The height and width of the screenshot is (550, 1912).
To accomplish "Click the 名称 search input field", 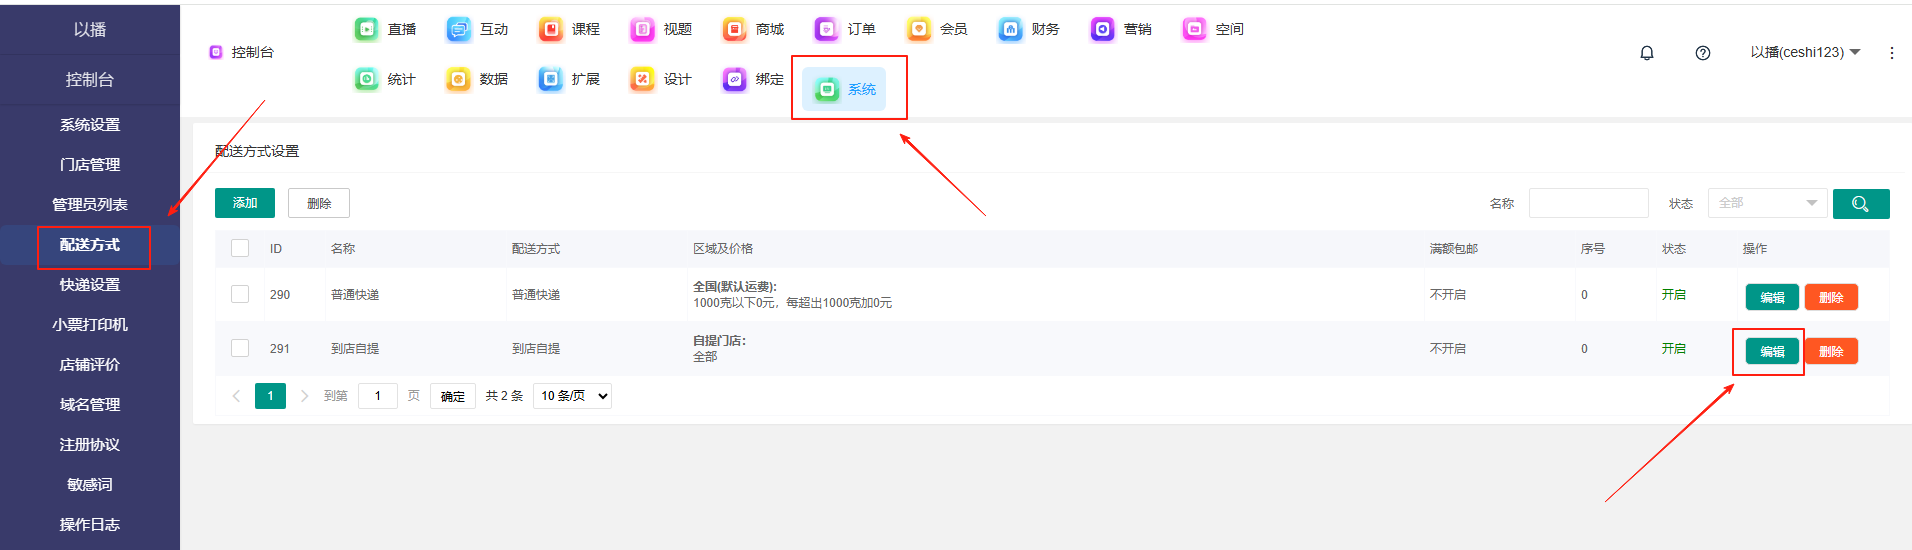I will point(1588,204).
